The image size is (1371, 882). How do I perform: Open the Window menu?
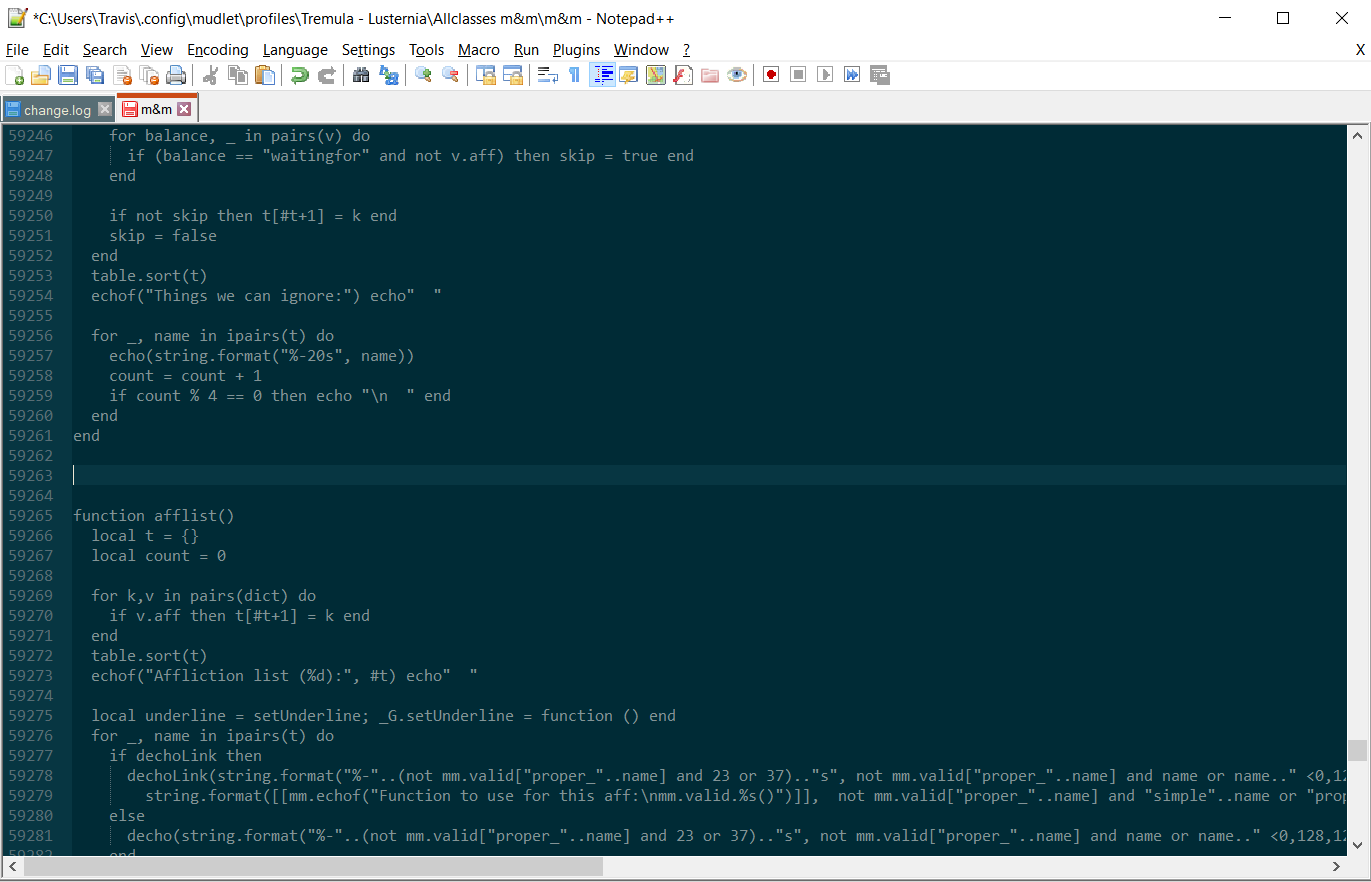[x=641, y=50]
